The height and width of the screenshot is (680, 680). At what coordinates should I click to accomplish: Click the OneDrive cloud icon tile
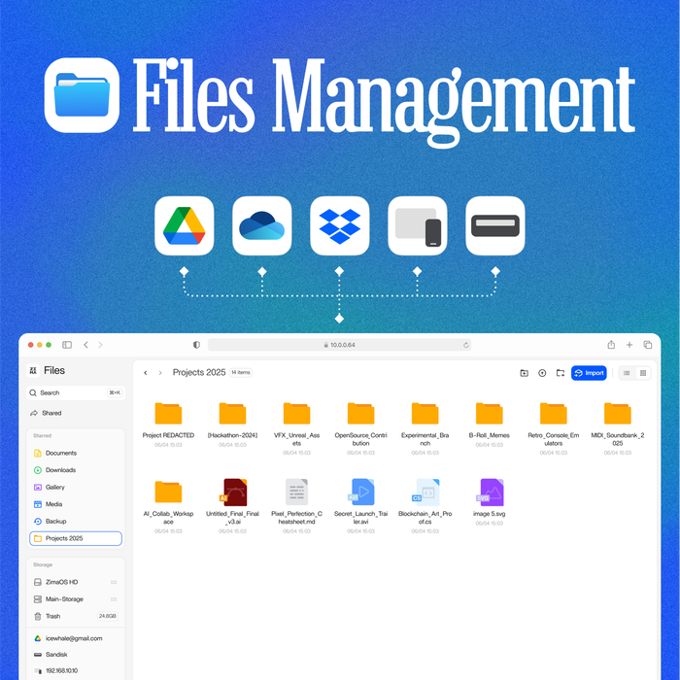[262, 226]
